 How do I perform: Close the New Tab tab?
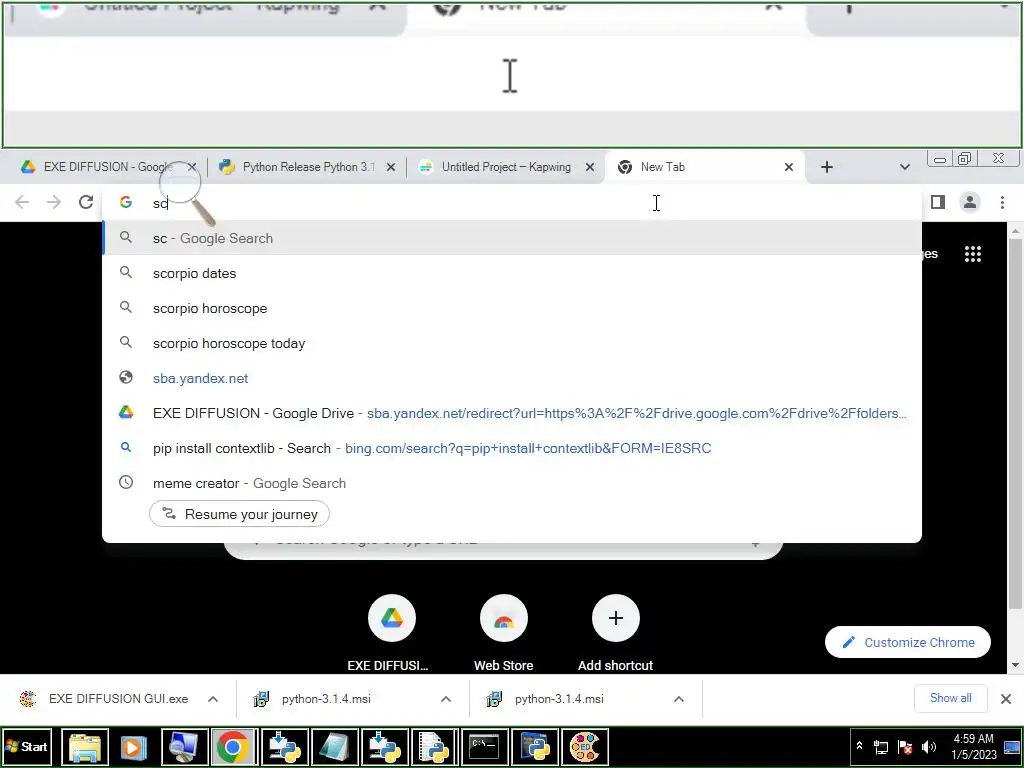[789, 167]
